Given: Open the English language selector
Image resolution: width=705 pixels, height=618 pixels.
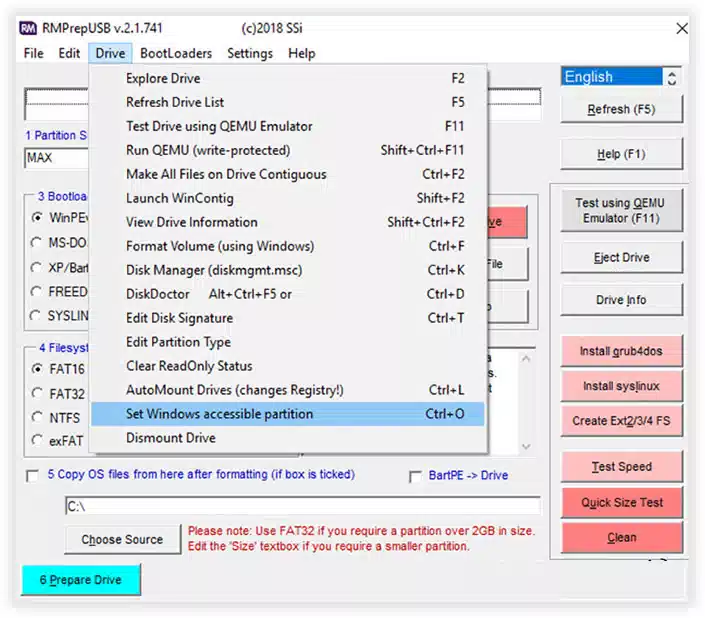Looking at the screenshot, I should click(x=611, y=77).
